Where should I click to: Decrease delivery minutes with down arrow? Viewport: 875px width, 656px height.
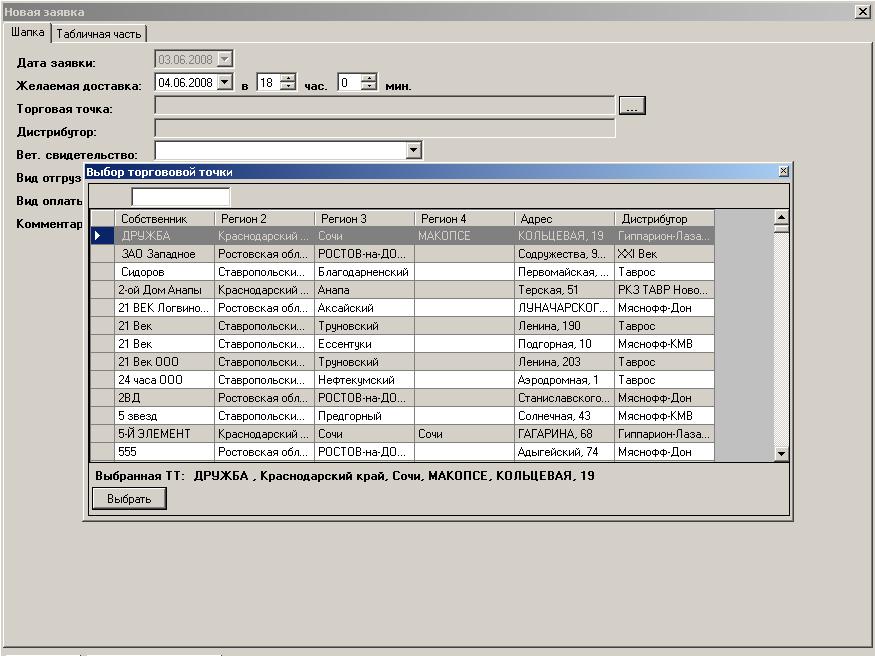[369, 86]
